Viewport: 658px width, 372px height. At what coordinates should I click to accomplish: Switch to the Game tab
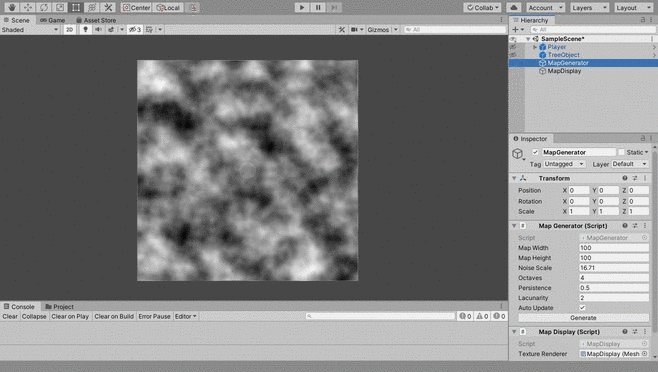coord(52,20)
